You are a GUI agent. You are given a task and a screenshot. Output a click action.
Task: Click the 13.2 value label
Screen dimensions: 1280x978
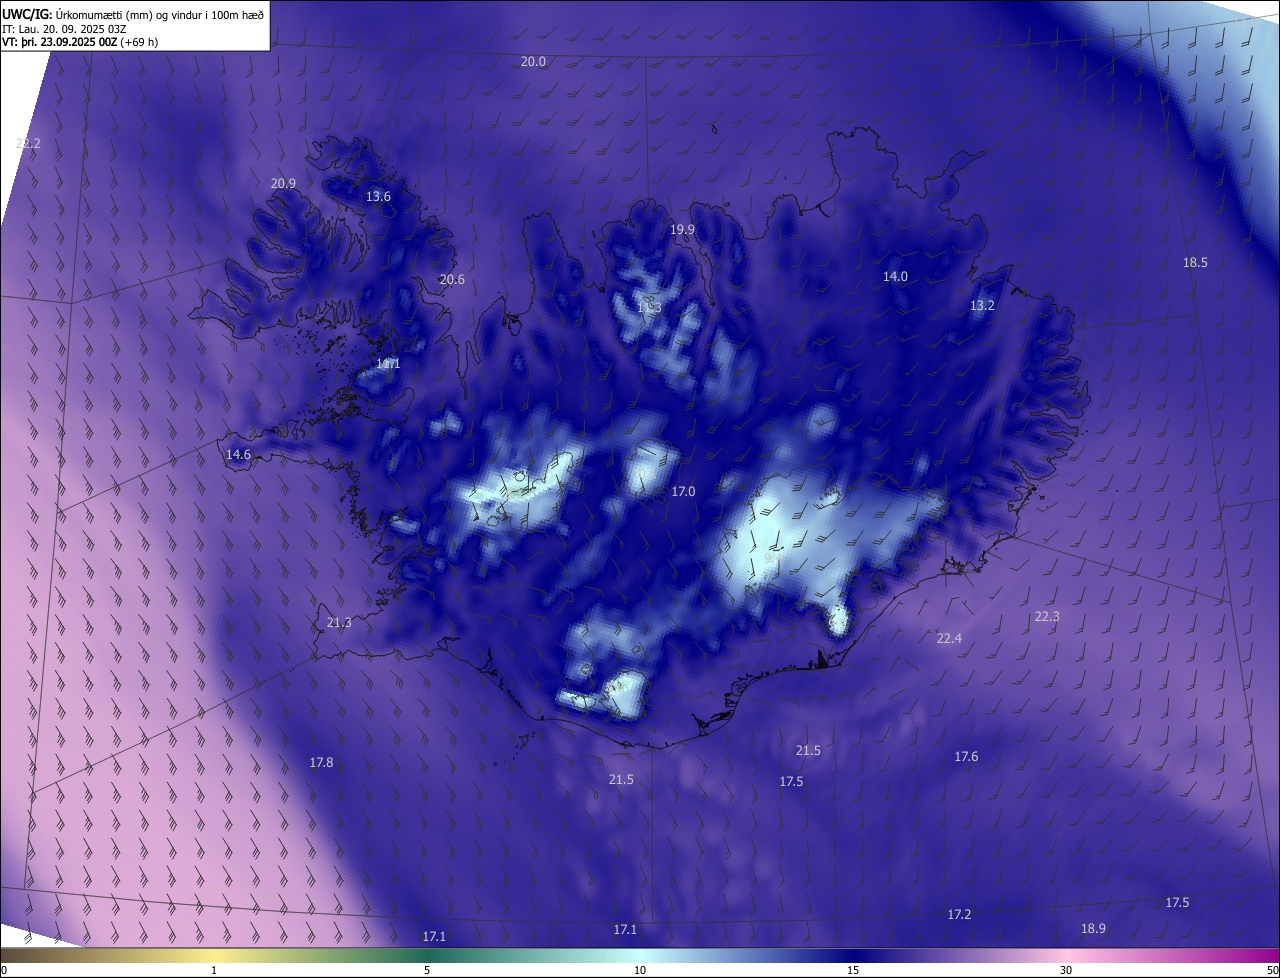[982, 306]
